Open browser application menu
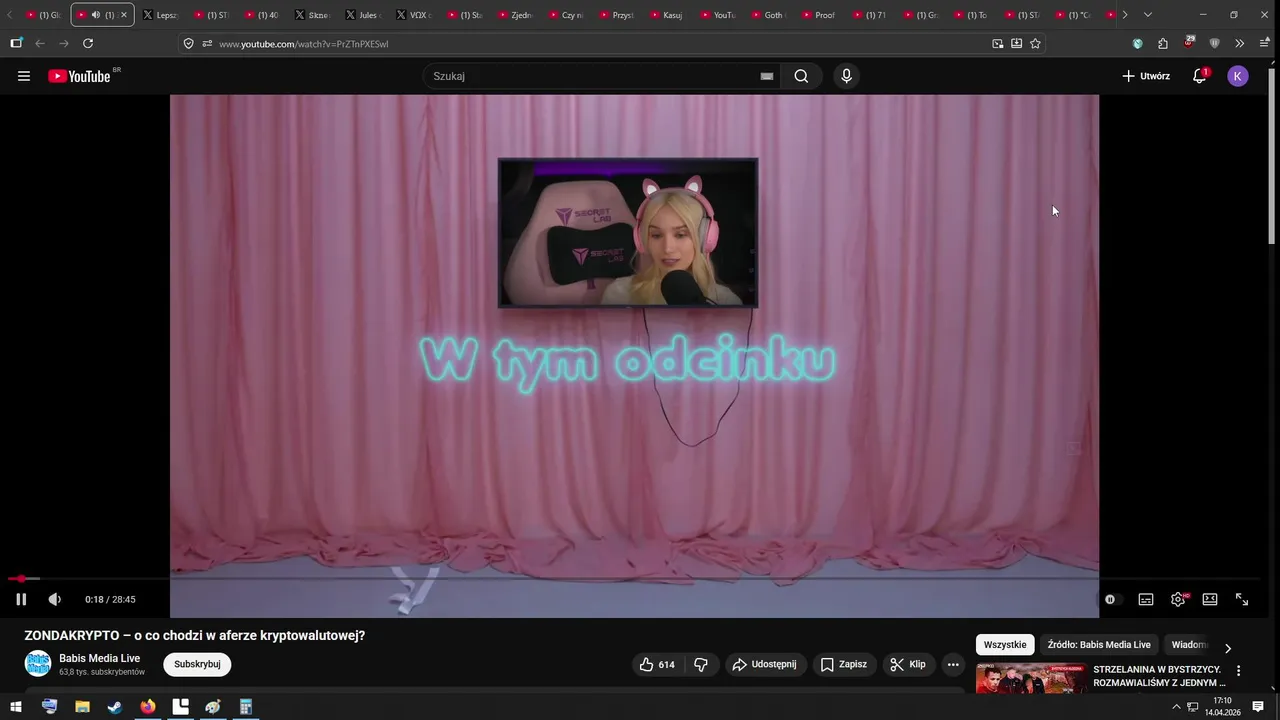1280x720 pixels. point(1266,43)
